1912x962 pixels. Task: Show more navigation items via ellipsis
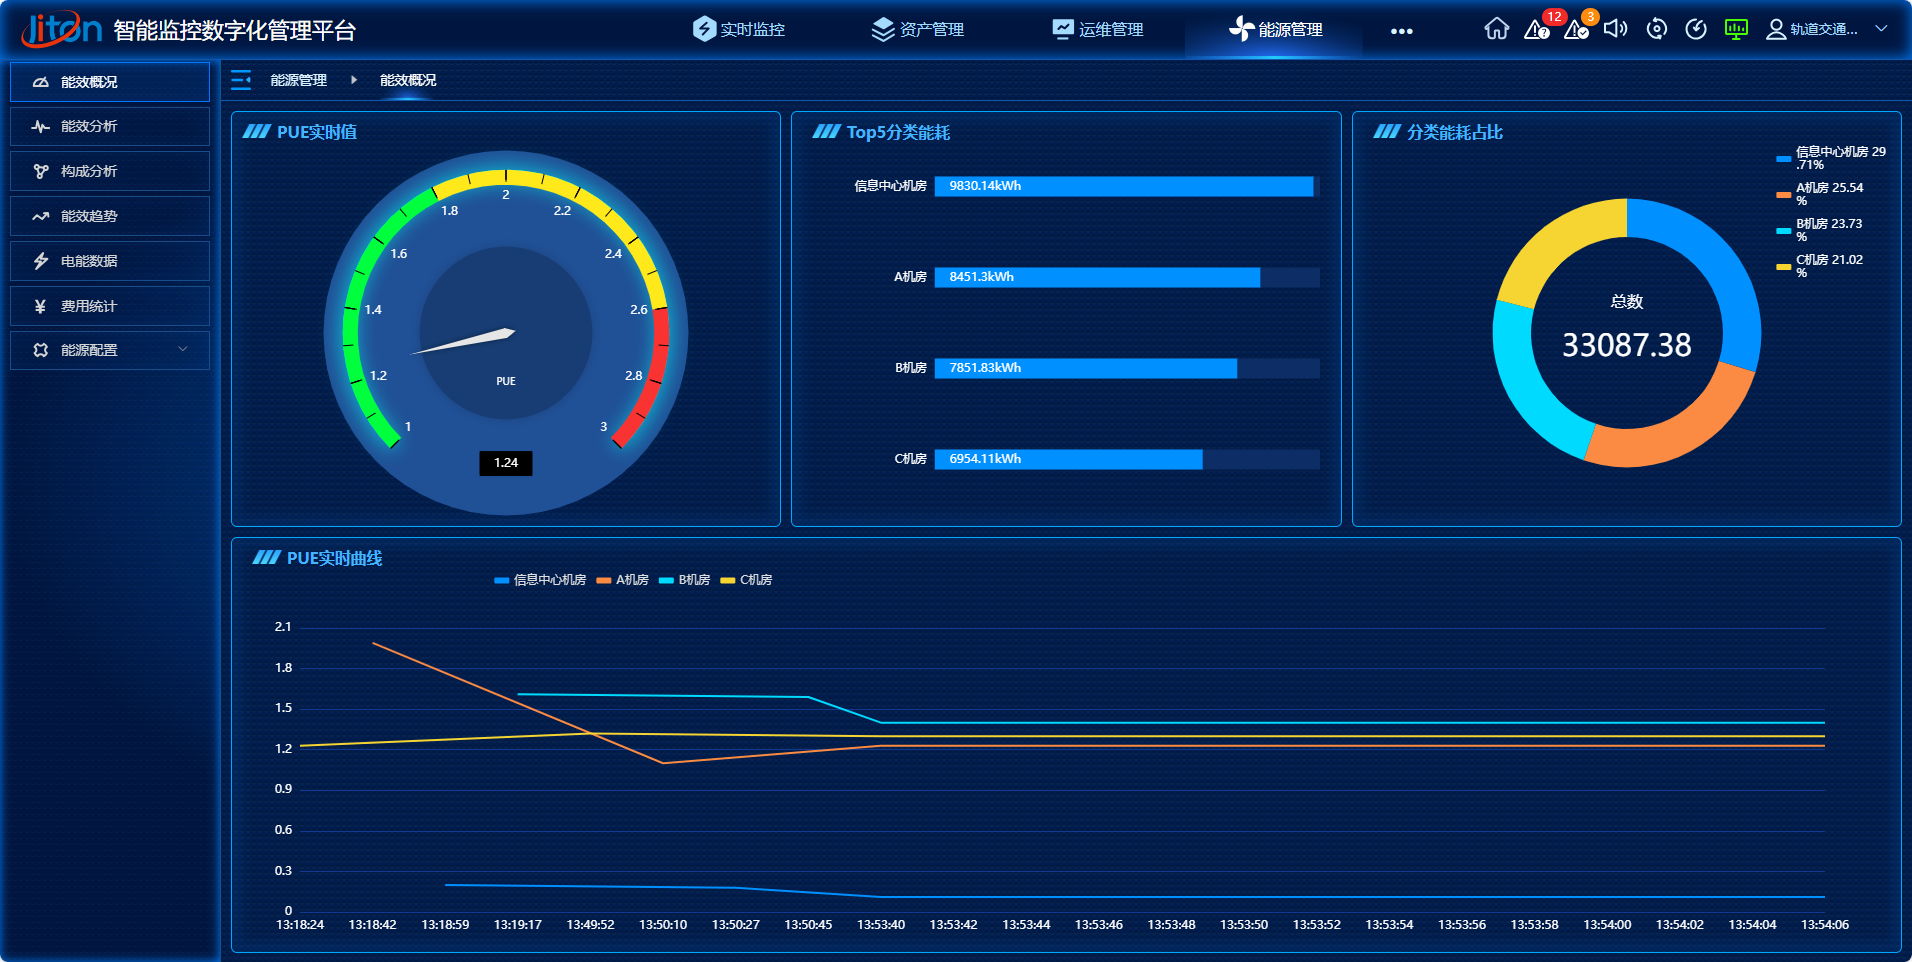click(x=1401, y=31)
